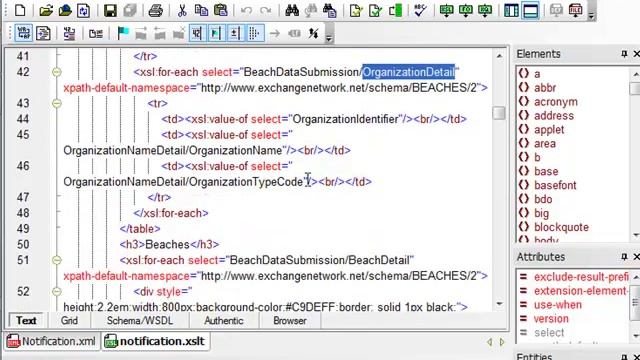The image size is (640, 360).
Task: Copy the selected text
Action: (x=201, y=10)
